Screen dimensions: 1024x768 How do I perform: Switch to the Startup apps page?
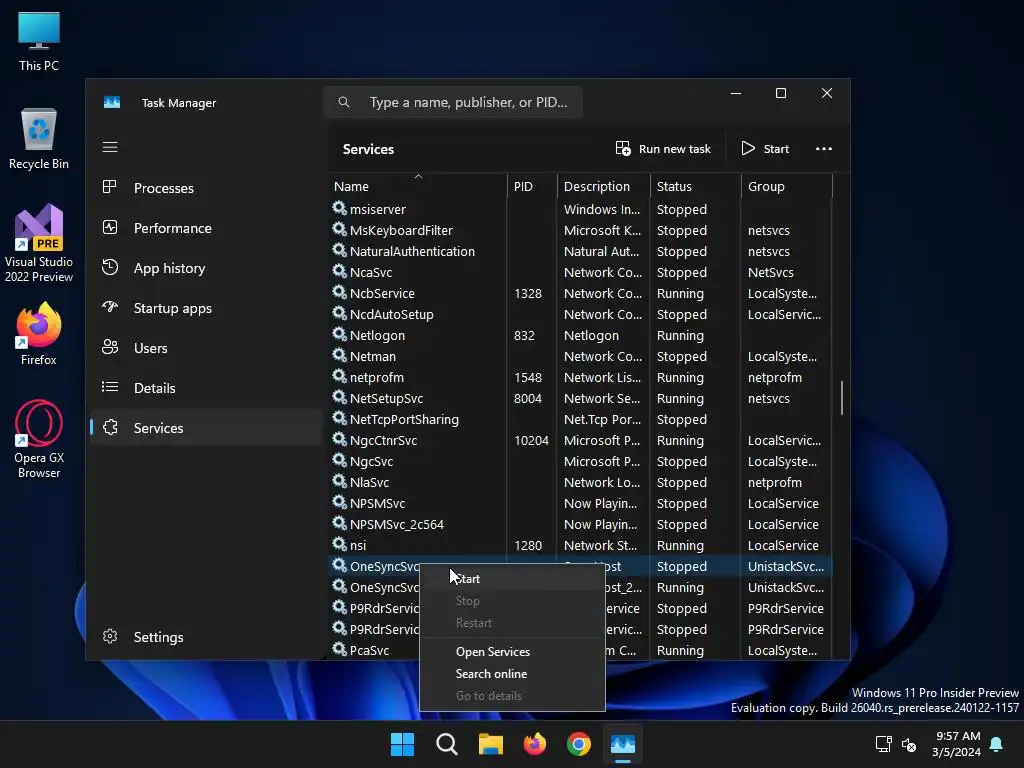tap(205, 308)
